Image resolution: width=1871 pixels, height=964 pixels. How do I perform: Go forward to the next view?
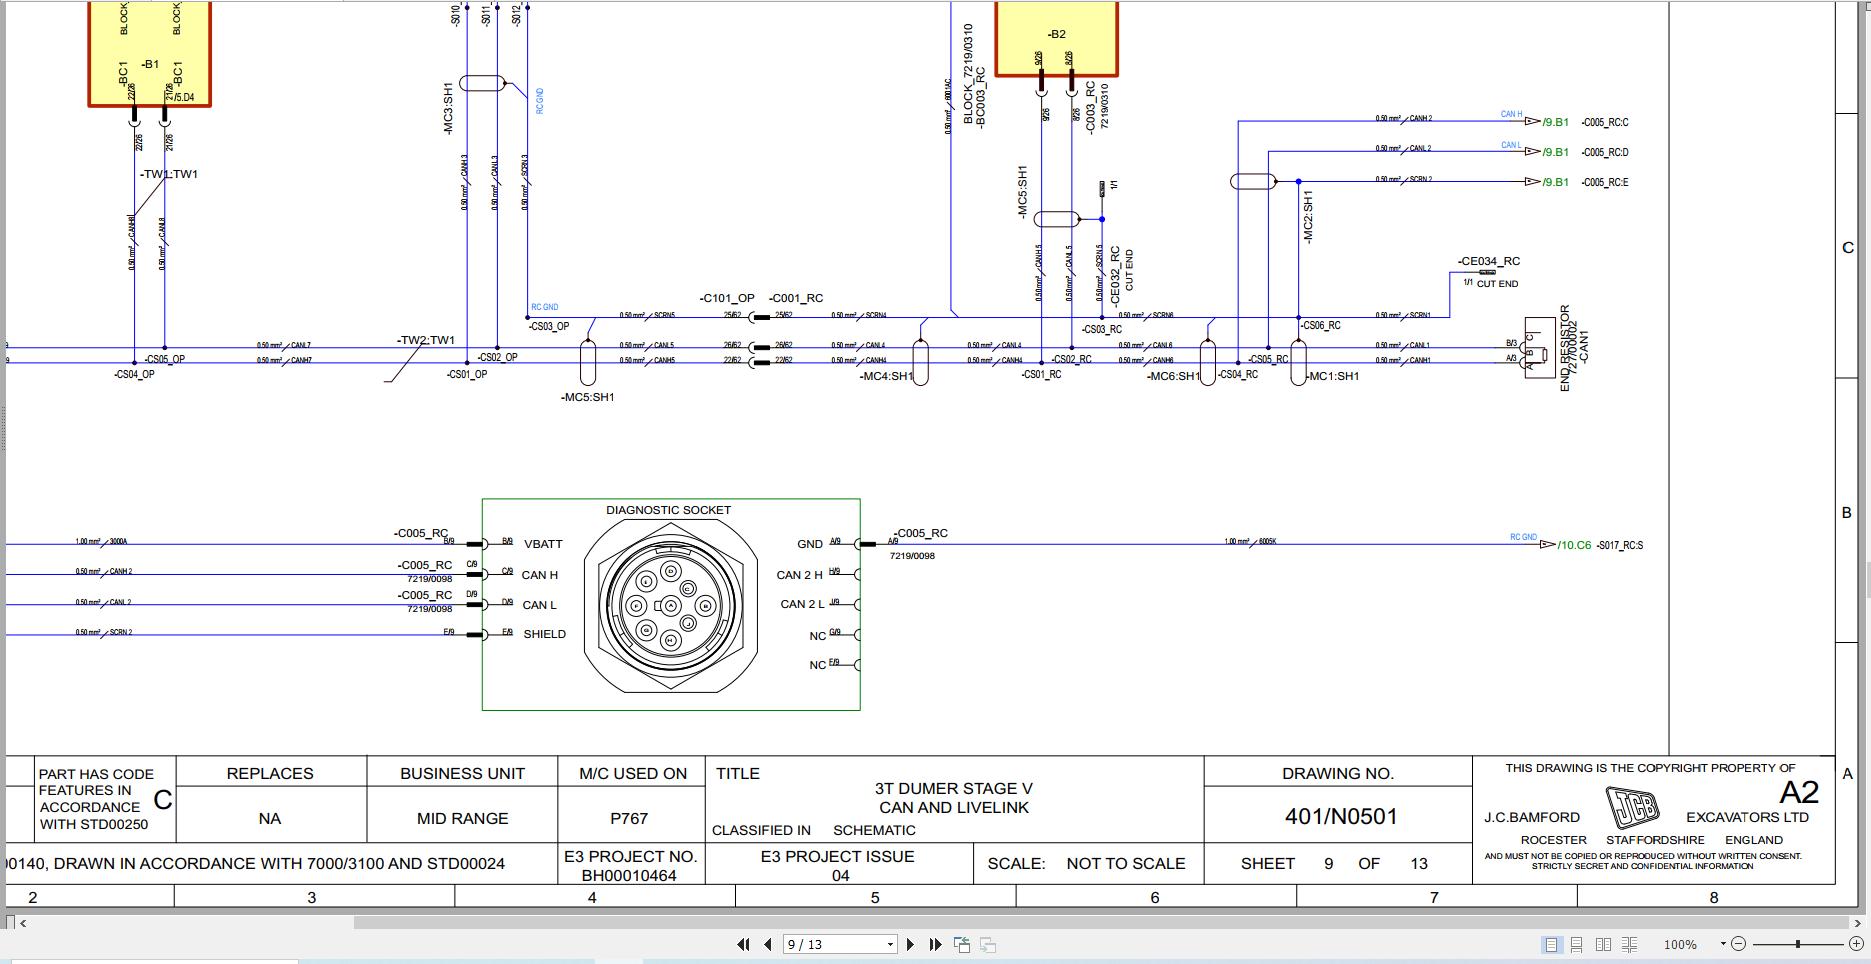987,944
